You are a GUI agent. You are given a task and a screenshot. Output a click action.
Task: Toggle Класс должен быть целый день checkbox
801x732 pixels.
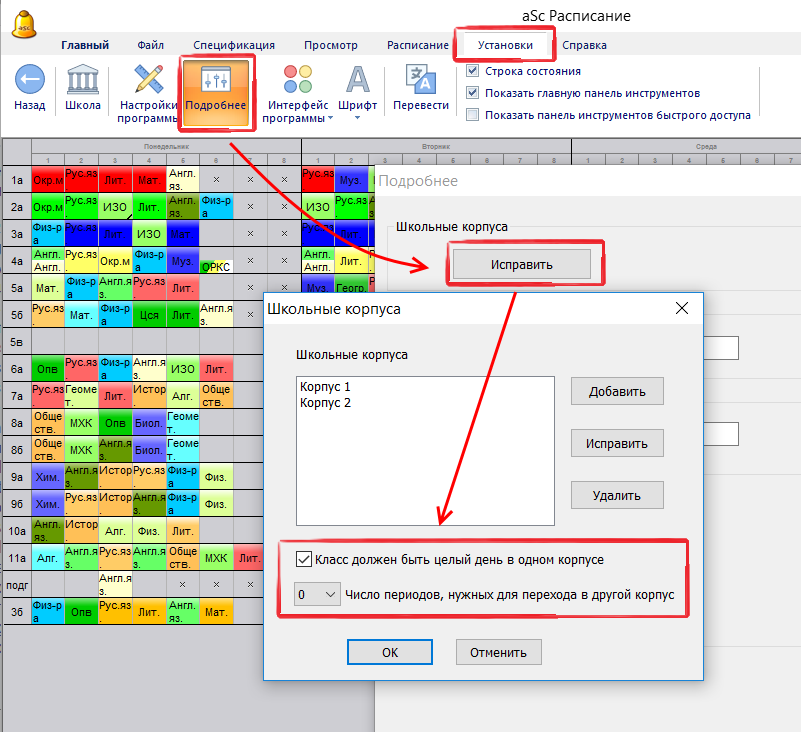coord(304,560)
